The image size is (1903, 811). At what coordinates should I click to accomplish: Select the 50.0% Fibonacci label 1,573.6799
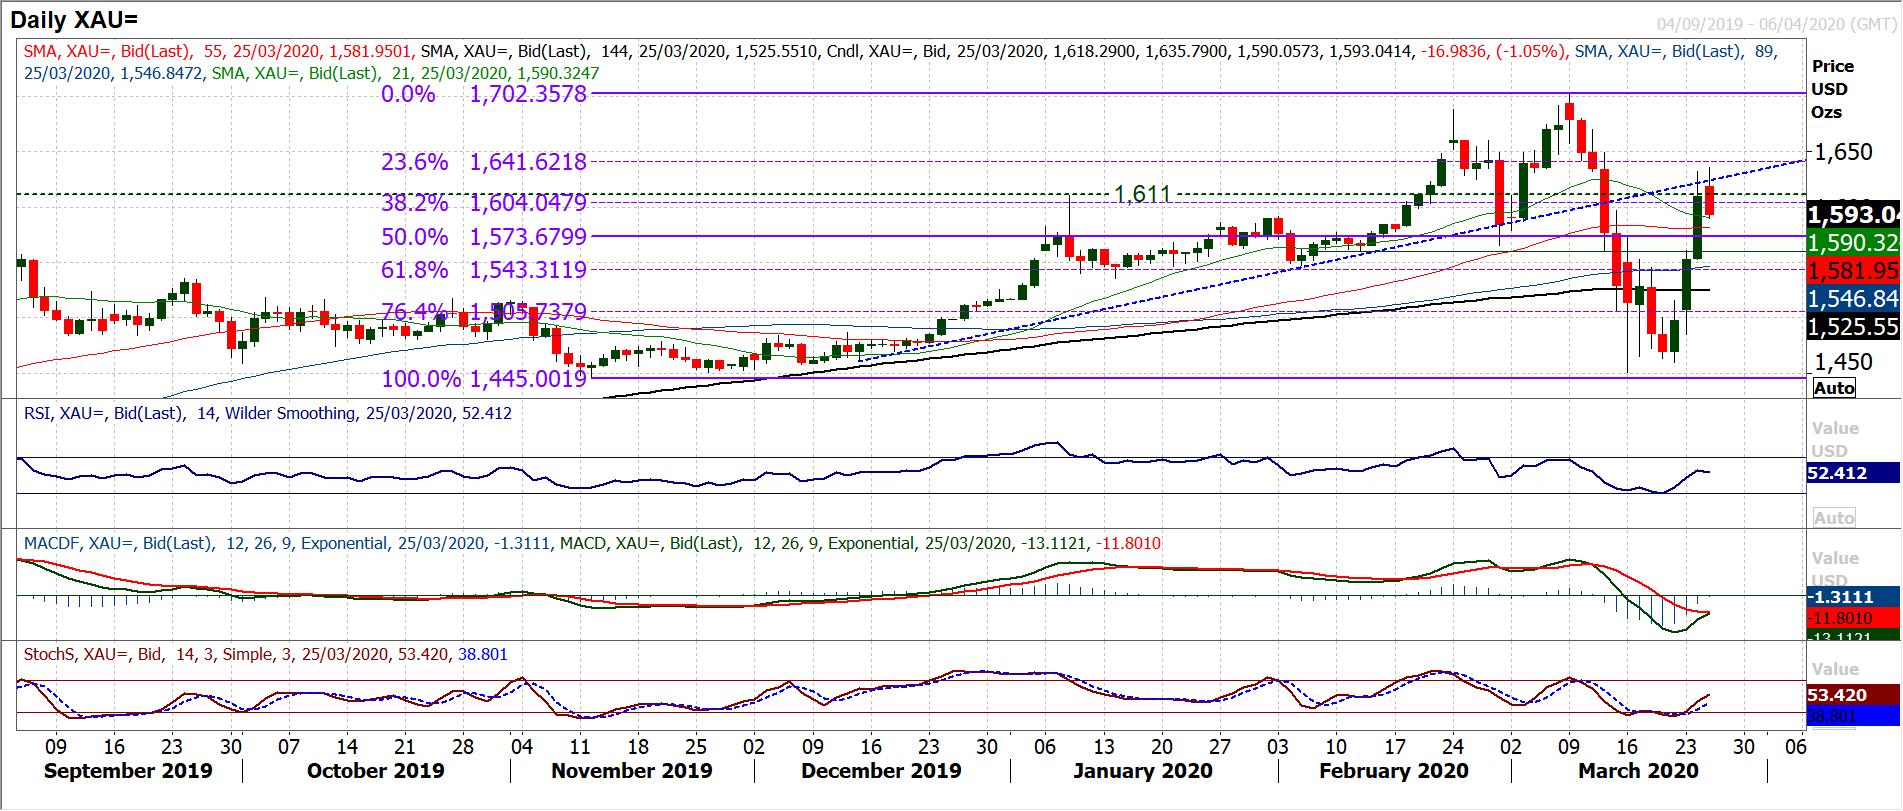[484, 237]
